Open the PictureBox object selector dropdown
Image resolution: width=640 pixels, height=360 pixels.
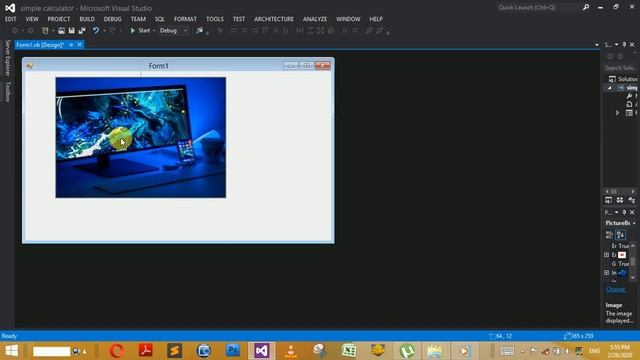[x=633, y=223]
